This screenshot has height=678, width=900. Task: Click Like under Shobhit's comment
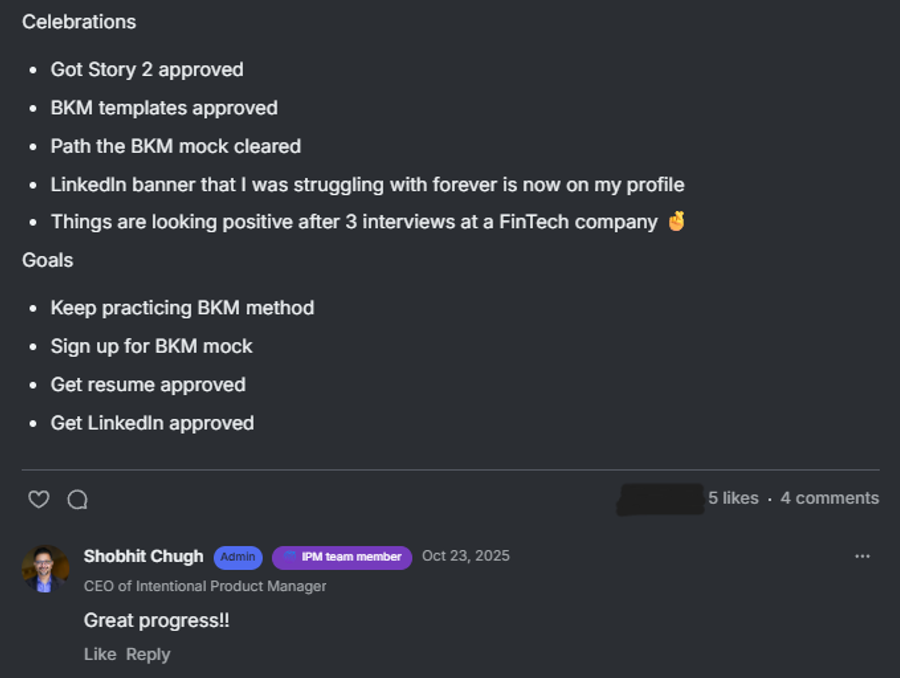pos(99,654)
